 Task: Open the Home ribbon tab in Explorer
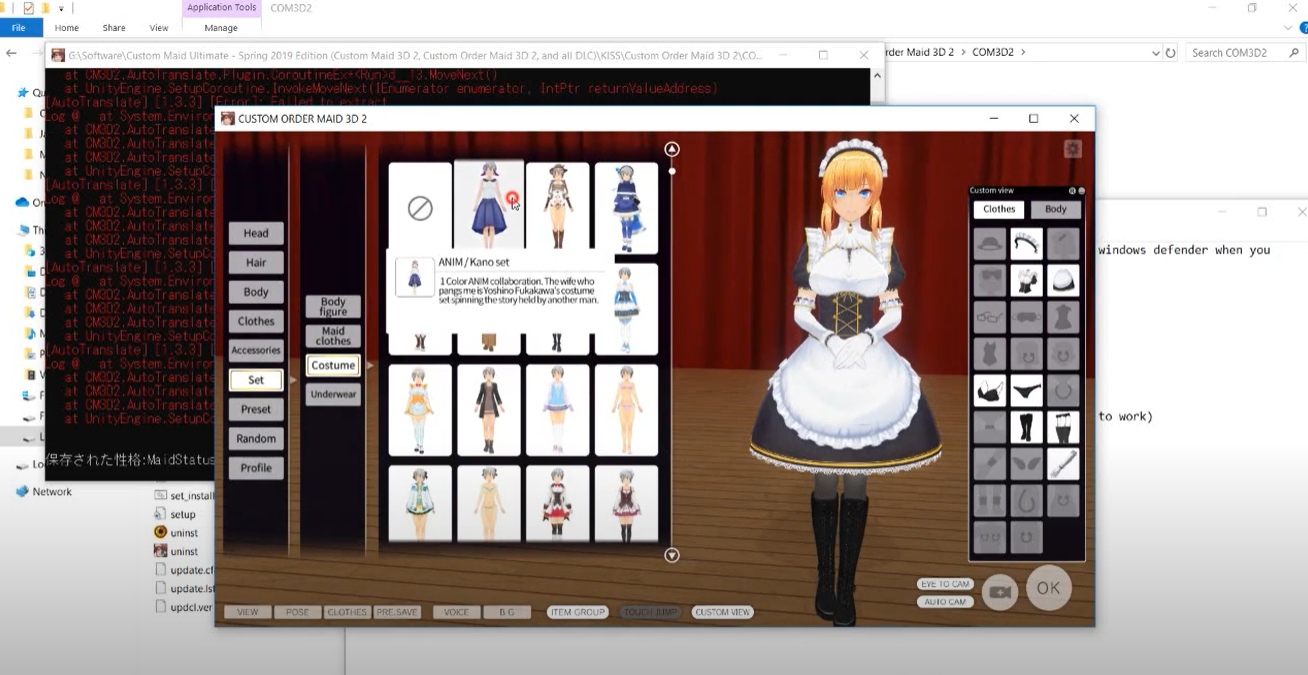(67, 28)
